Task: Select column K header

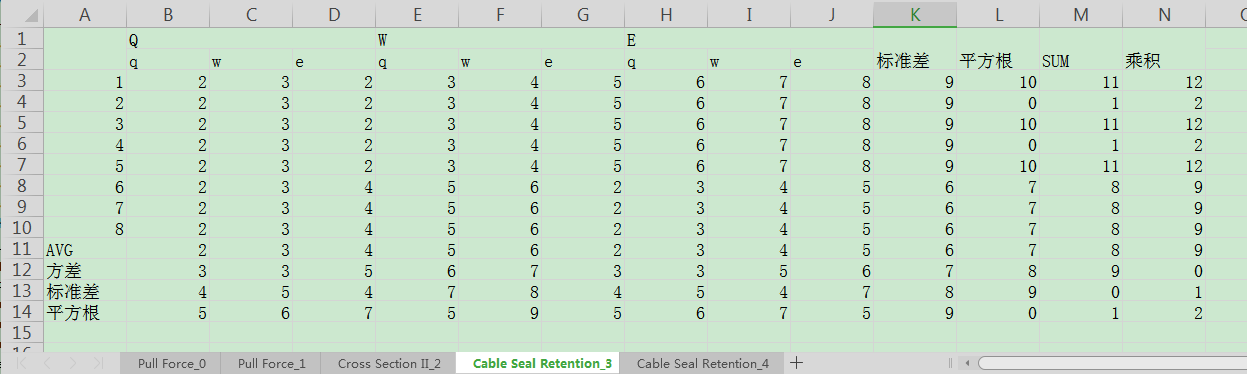Action: click(915, 14)
